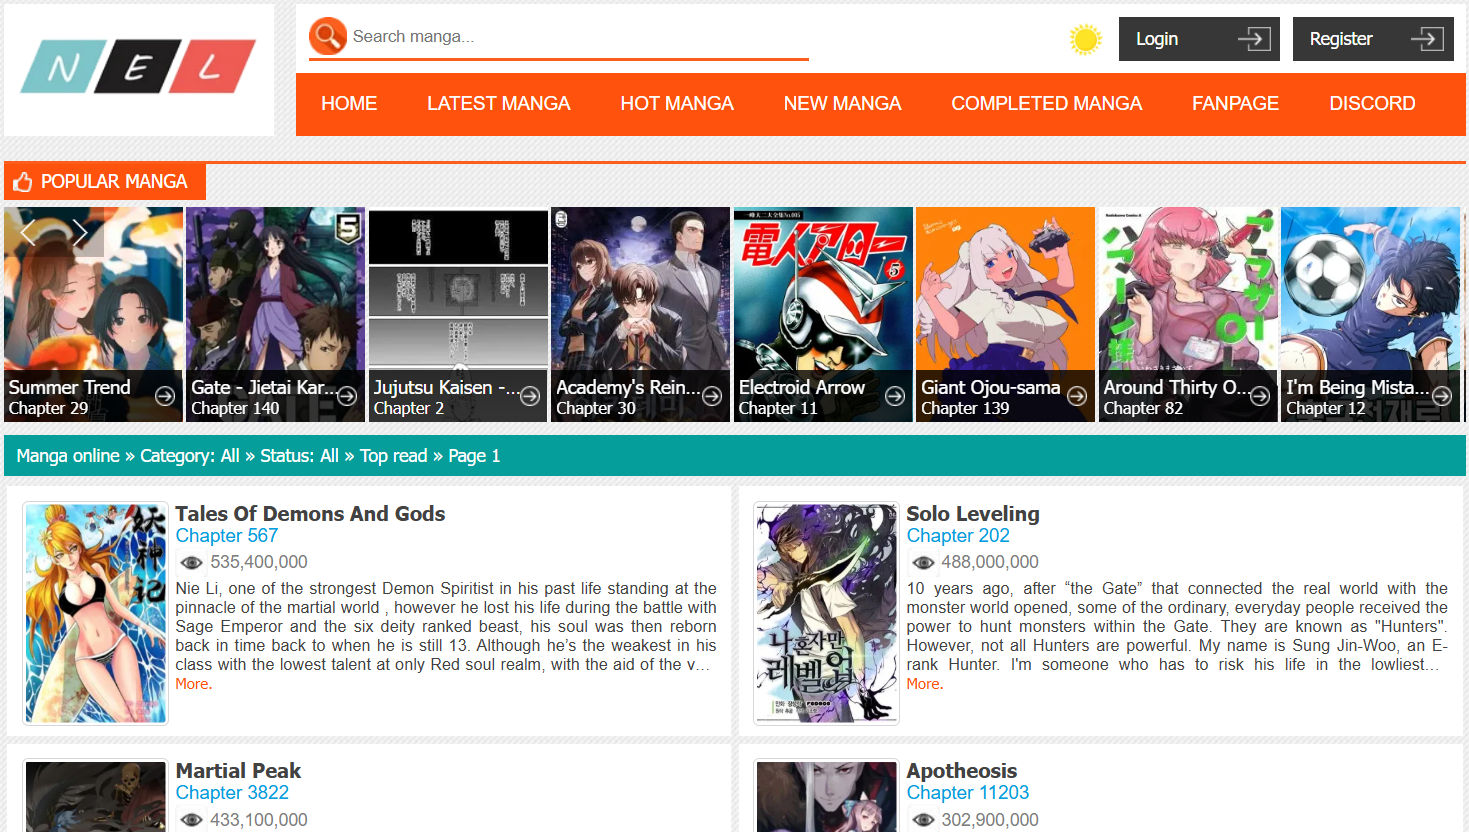Viewport: 1469px width, 832px height.
Task: Click the arrow icon on Gate - Jietai card
Action: click(x=347, y=397)
